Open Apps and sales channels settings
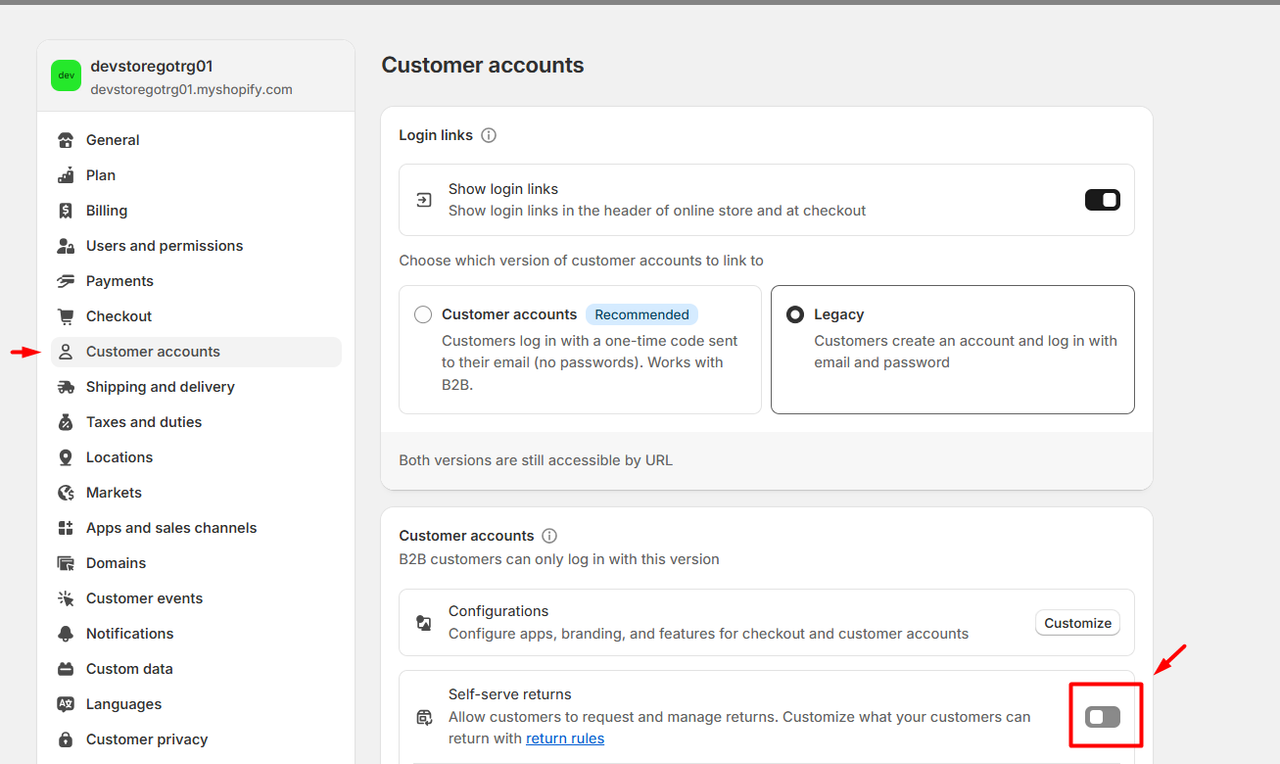Screen dimensions: 1280x764 171,528
